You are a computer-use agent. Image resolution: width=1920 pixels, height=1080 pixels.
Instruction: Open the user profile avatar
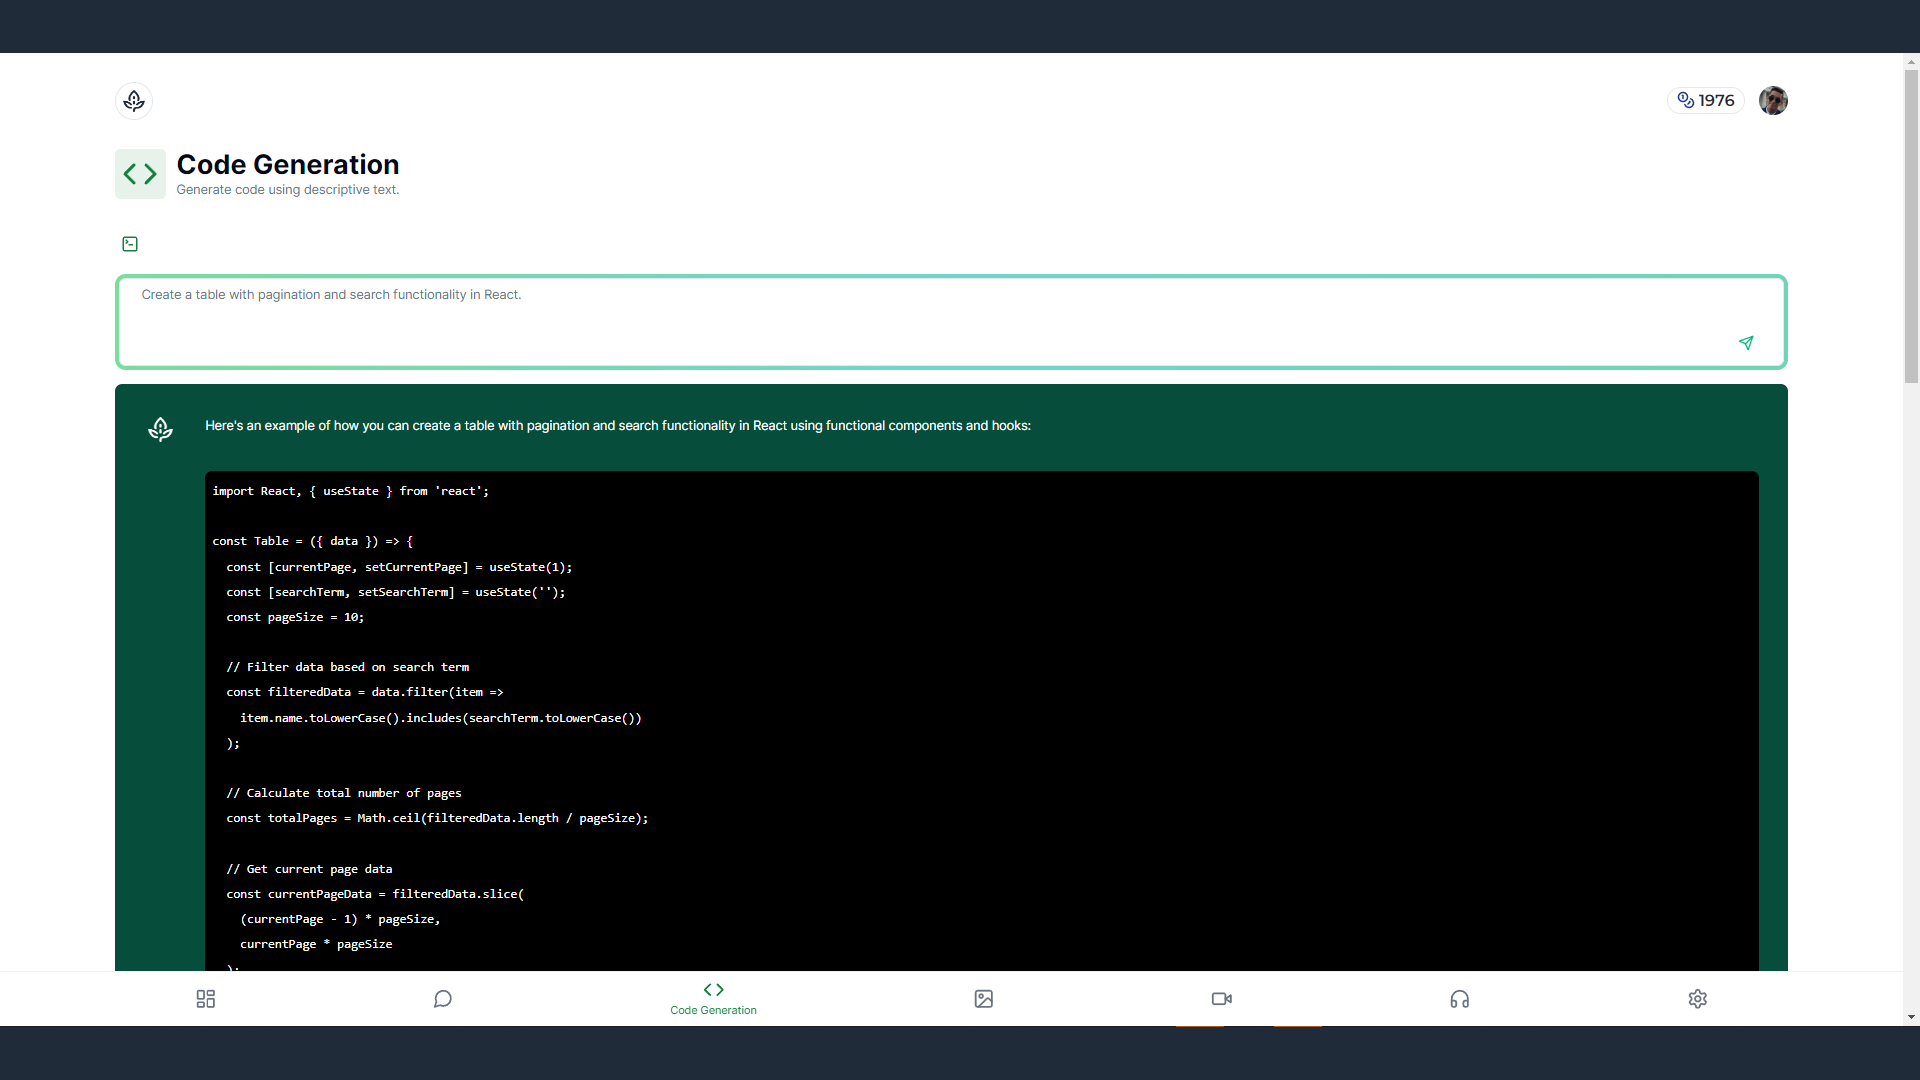coord(1773,101)
